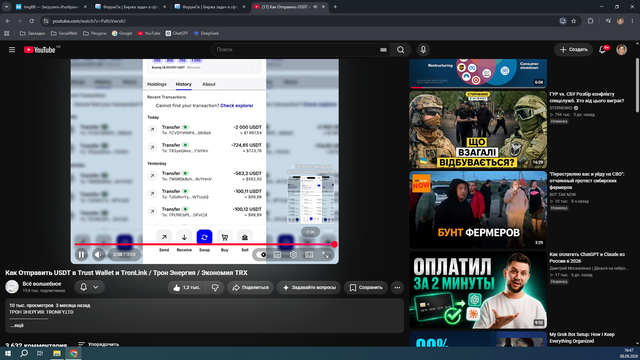Reload the page with the refresh icon
Screen dimensions: 640x360
pos(31,21)
